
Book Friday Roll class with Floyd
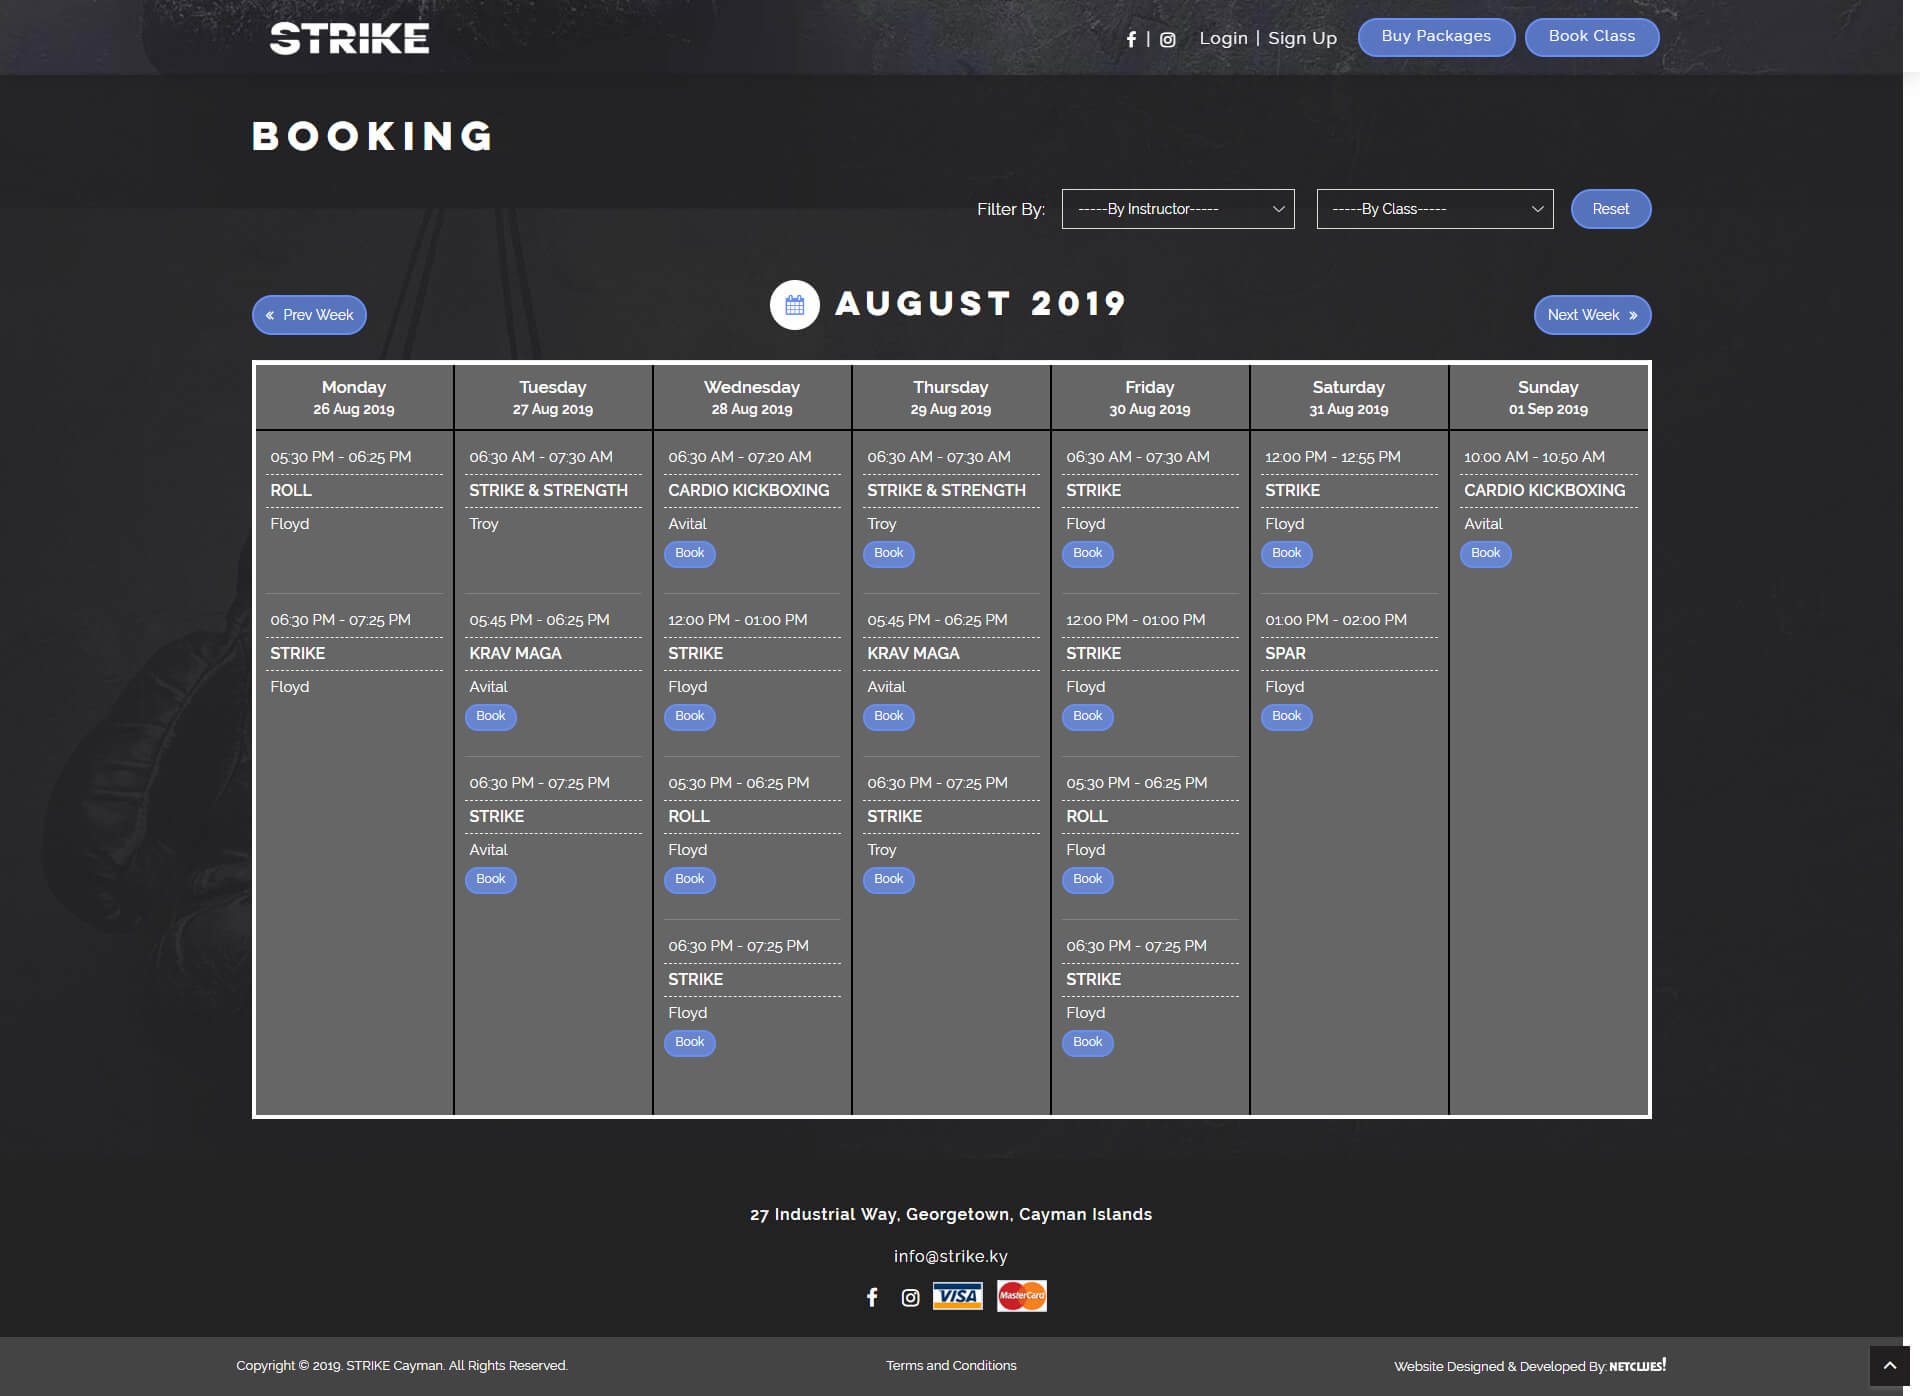1088,879
